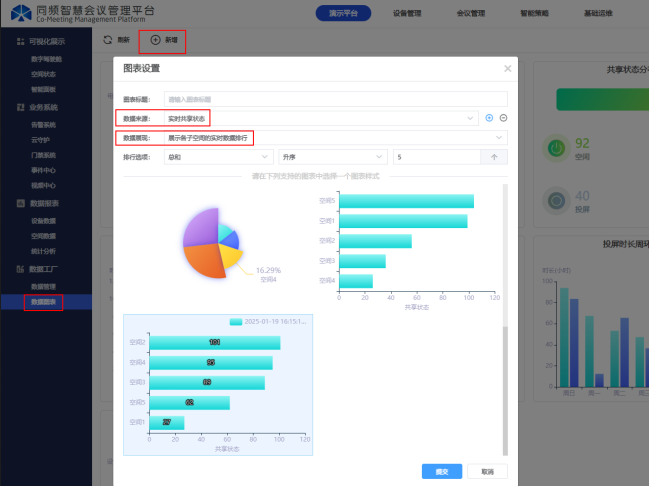Click the refresh icon in the toolbar

(x=107, y=40)
